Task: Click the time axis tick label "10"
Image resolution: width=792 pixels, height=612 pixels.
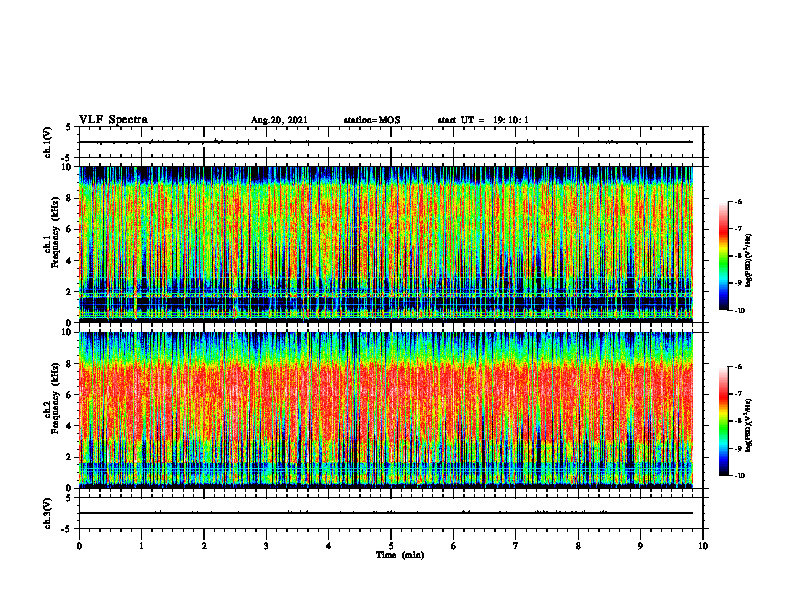Action: click(703, 546)
